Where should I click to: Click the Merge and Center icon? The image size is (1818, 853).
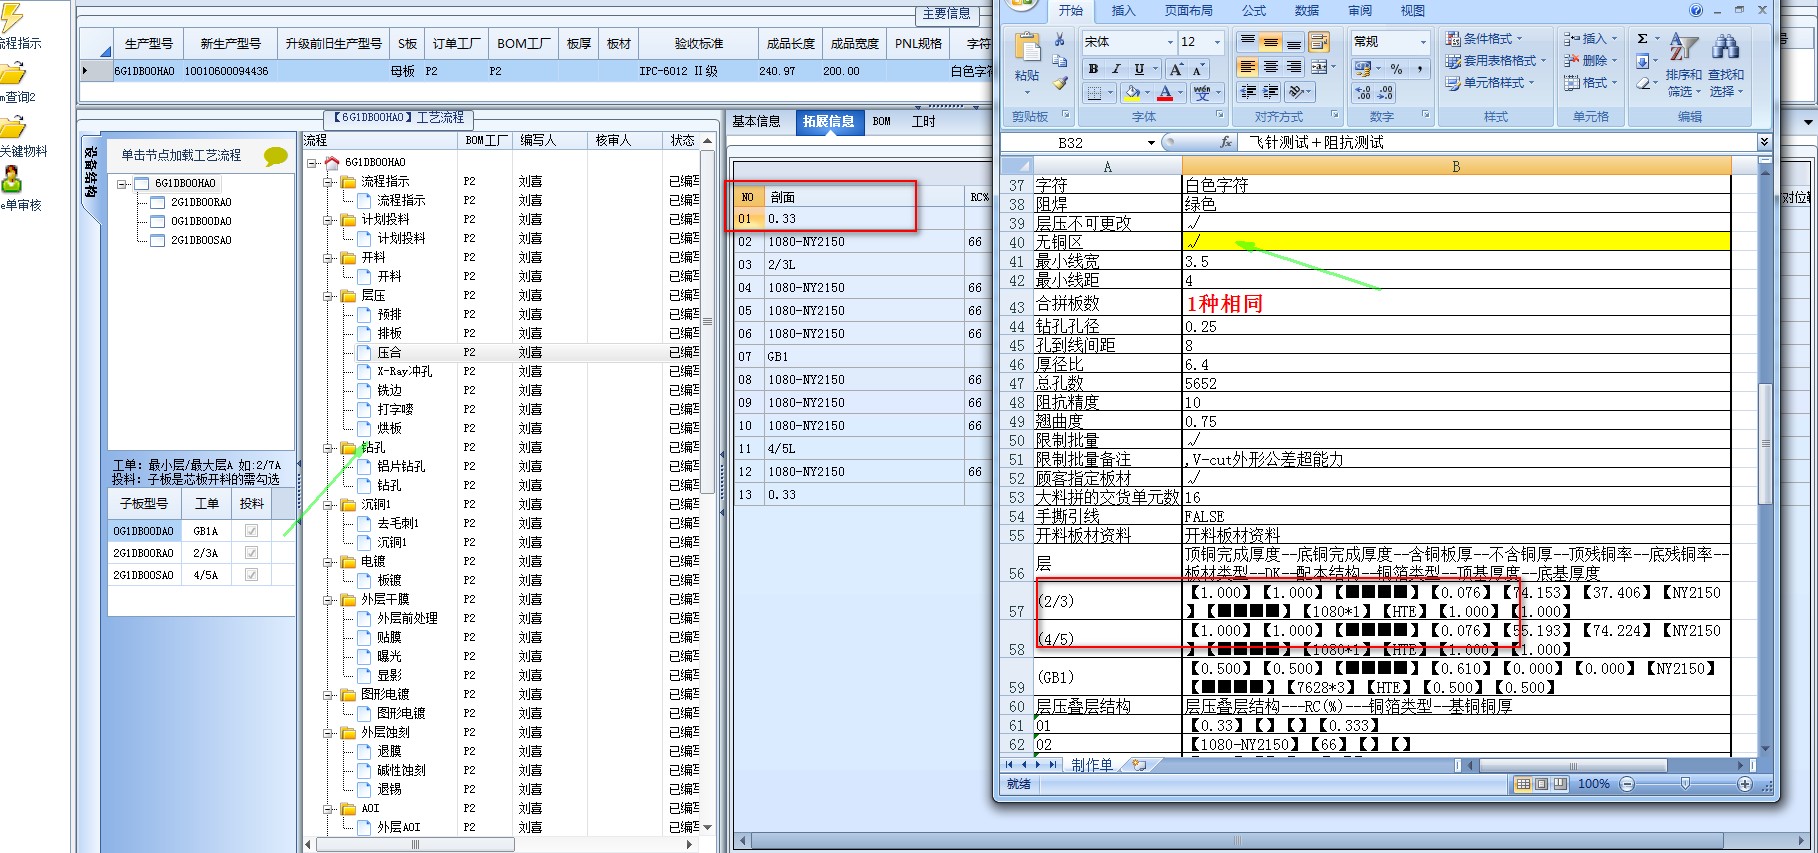pyautogui.click(x=1319, y=67)
